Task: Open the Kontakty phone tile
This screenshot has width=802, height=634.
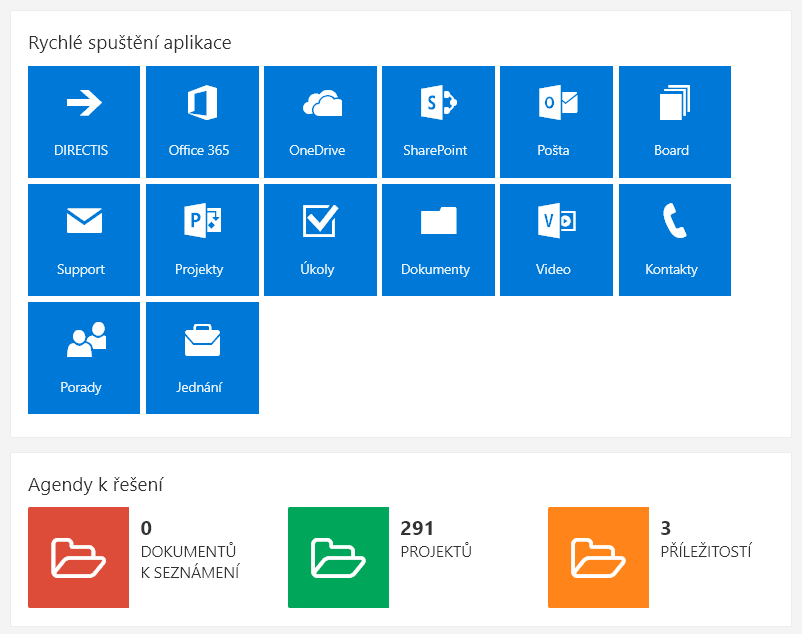Action: pos(675,240)
